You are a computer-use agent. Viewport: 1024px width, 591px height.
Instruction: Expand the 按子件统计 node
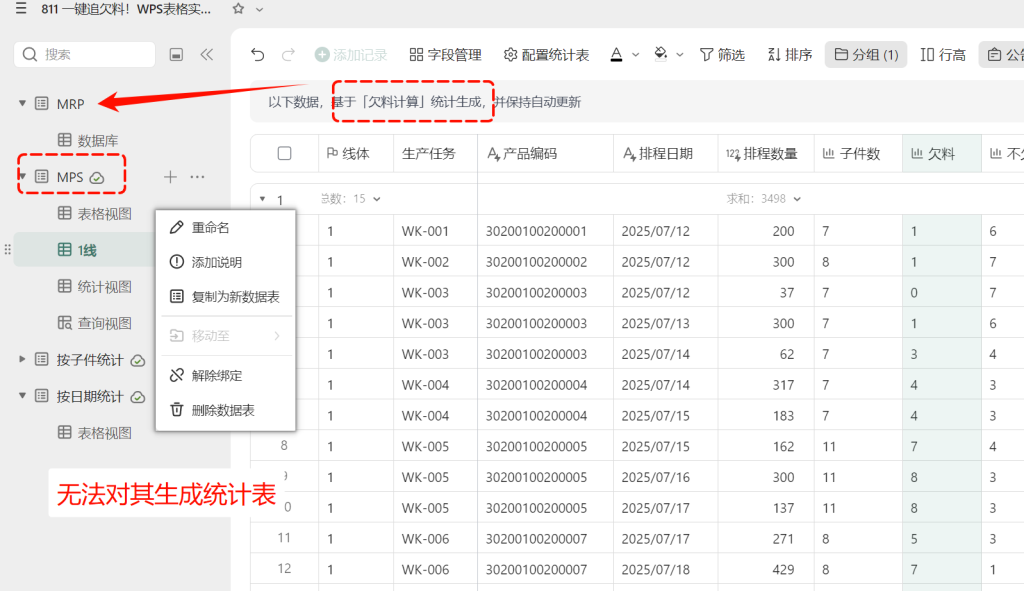(22, 359)
